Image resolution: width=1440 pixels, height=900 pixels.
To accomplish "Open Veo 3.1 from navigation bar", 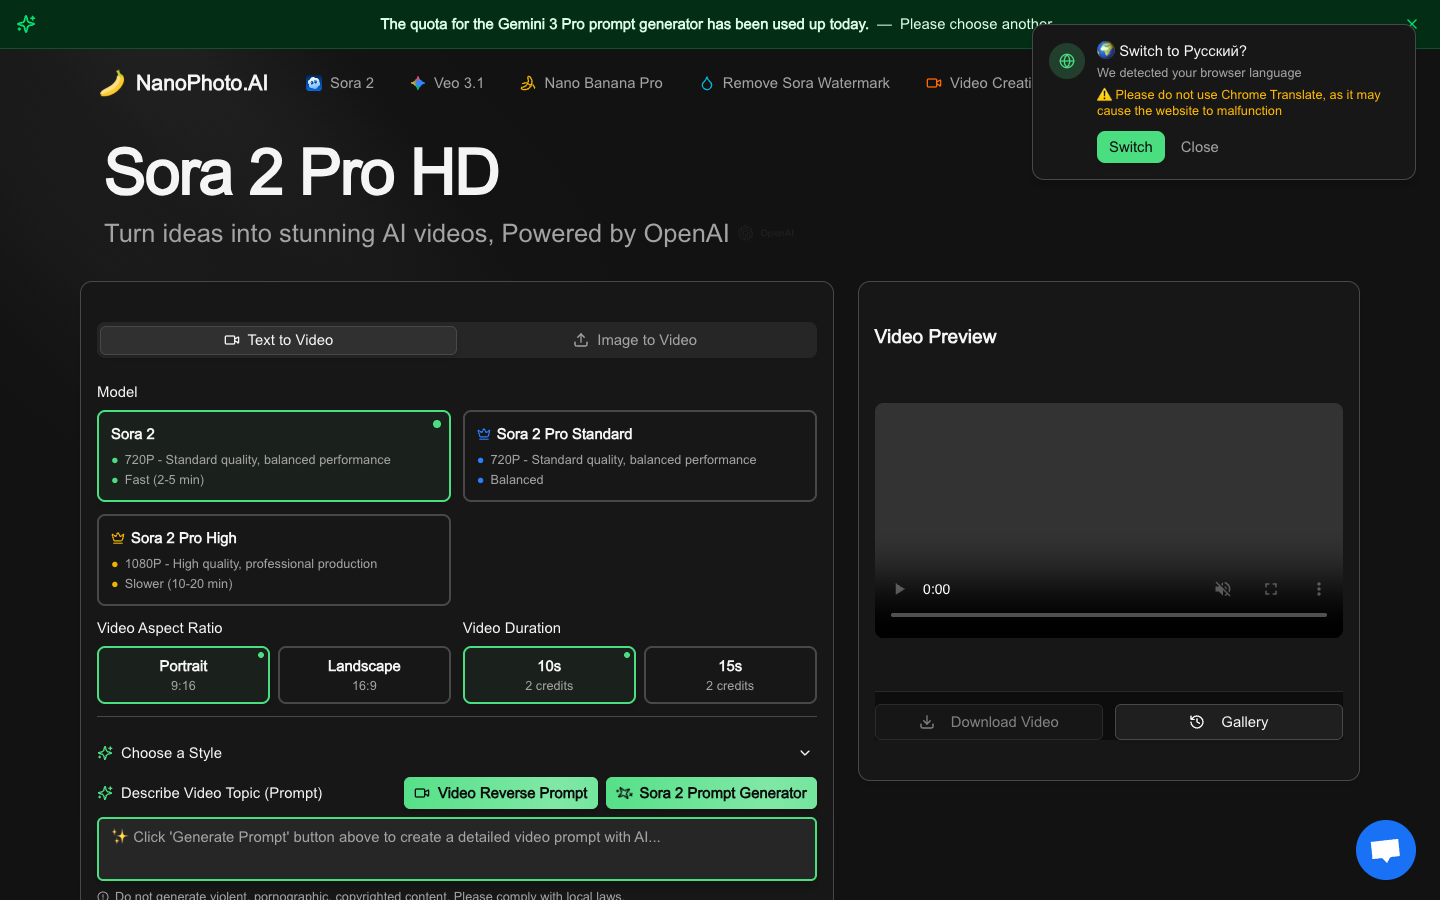I will pos(447,83).
